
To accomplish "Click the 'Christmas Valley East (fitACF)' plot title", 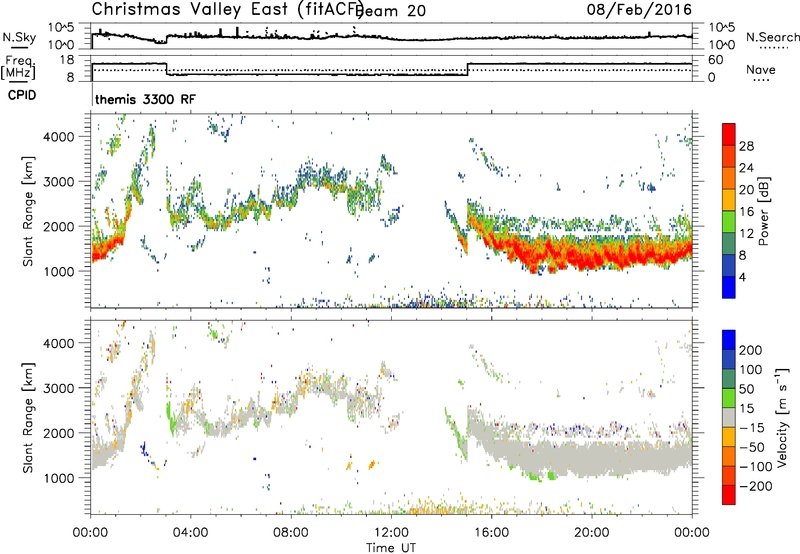I will point(227,9).
